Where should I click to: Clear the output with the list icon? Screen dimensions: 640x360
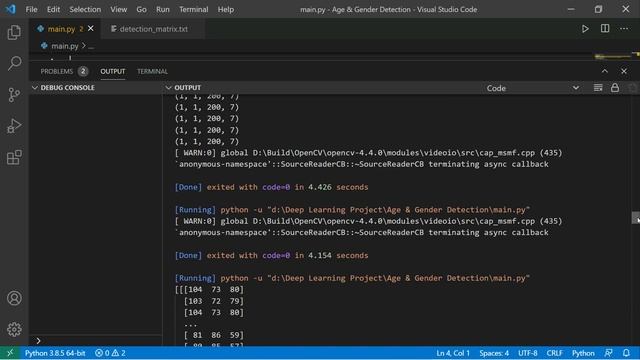tap(598, 88)
